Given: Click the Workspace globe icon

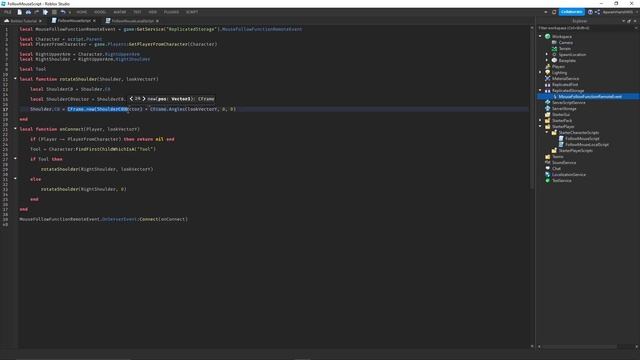Looking at the screenshot, I should (548, 36).
